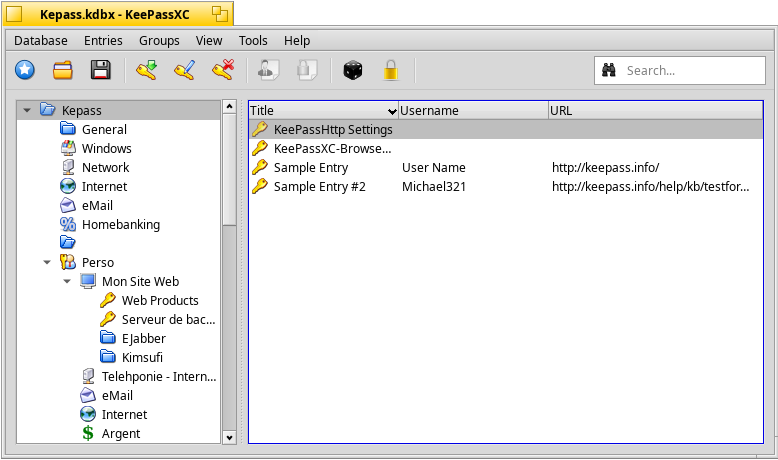Select the eMail group under Perso
Viewport: 778px width, 460px height.
pos(117,395)
